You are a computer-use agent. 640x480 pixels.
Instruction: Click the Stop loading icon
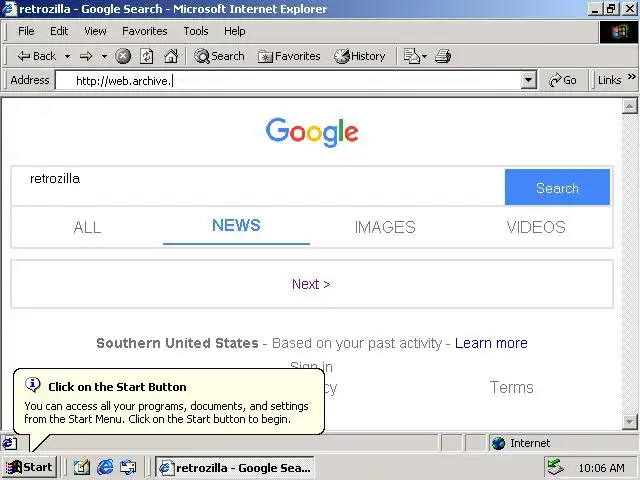click(x=123, y=56)
